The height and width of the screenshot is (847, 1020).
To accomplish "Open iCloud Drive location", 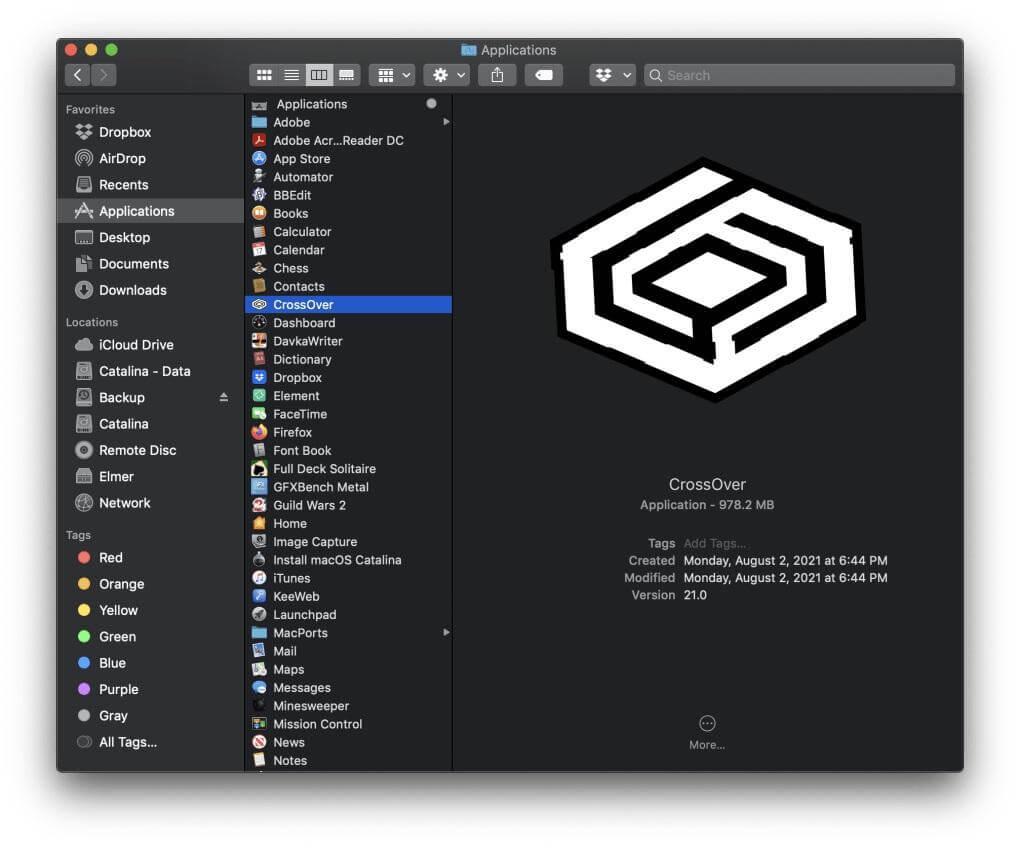I will click(151, 345).
